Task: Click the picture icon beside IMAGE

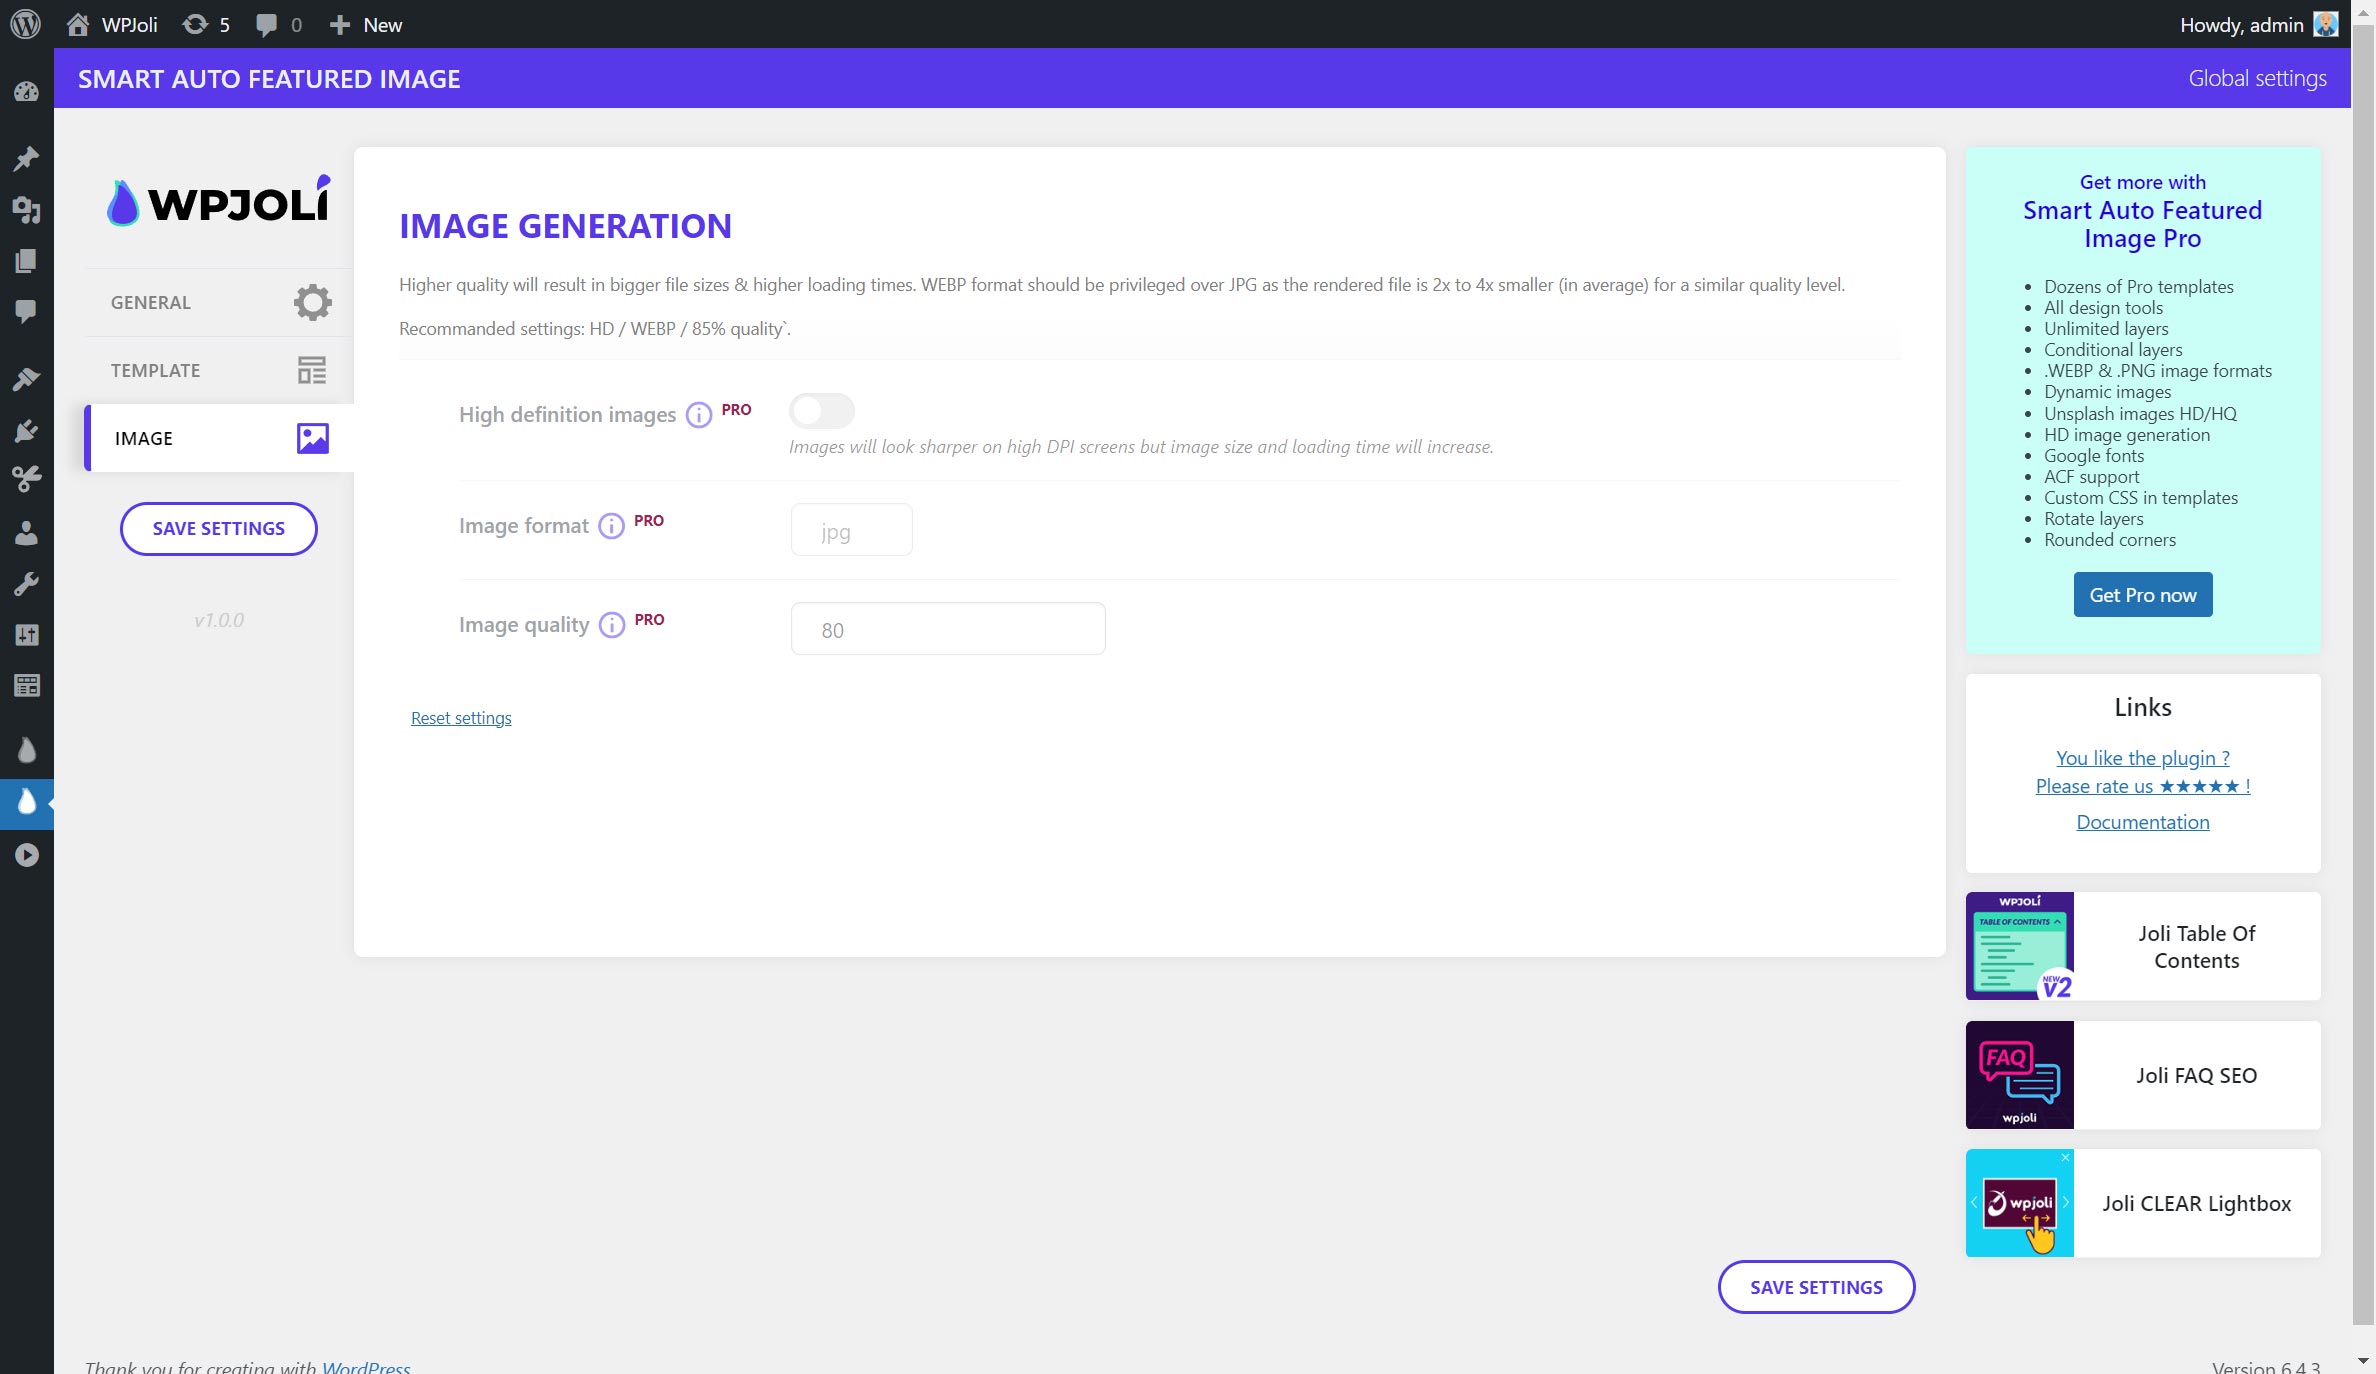Action: point(313,438)
